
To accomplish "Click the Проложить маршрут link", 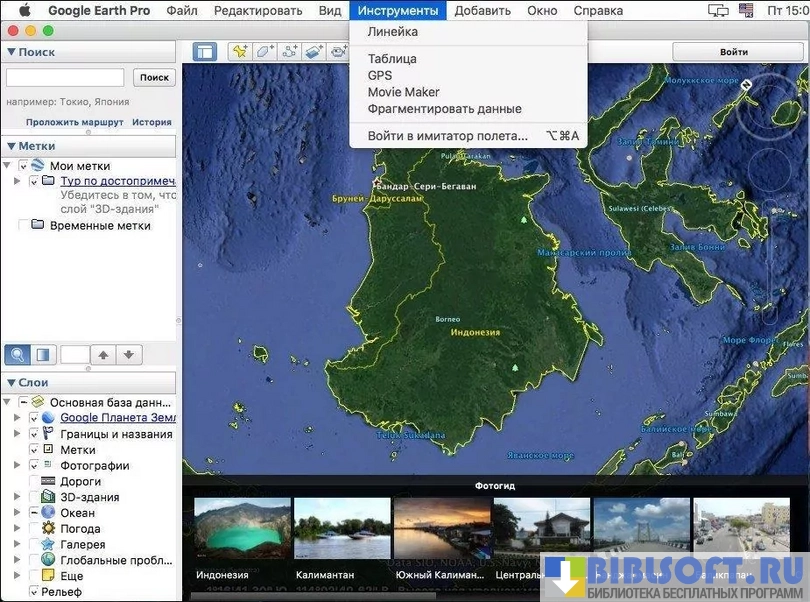I will click(75, 122).
